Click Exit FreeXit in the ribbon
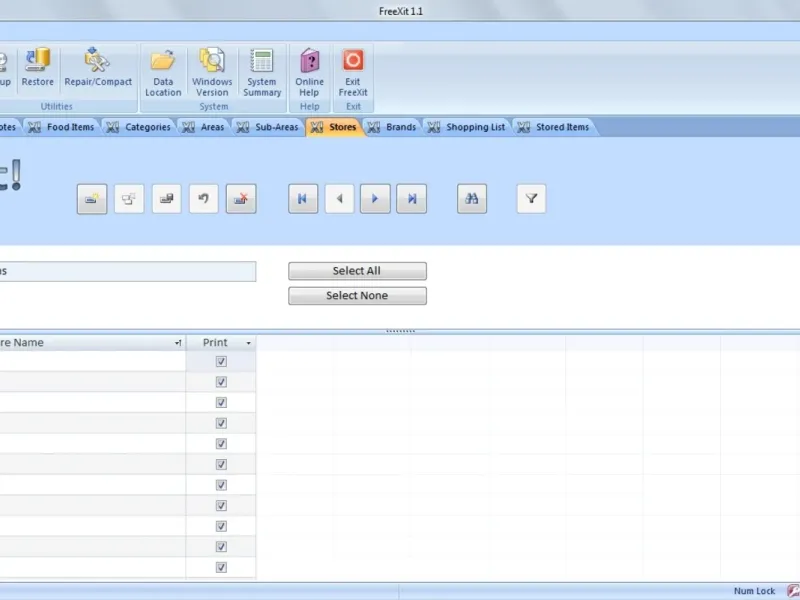Image resolution: width=800 pixels, height=600 pixels. tap(353, 72)
